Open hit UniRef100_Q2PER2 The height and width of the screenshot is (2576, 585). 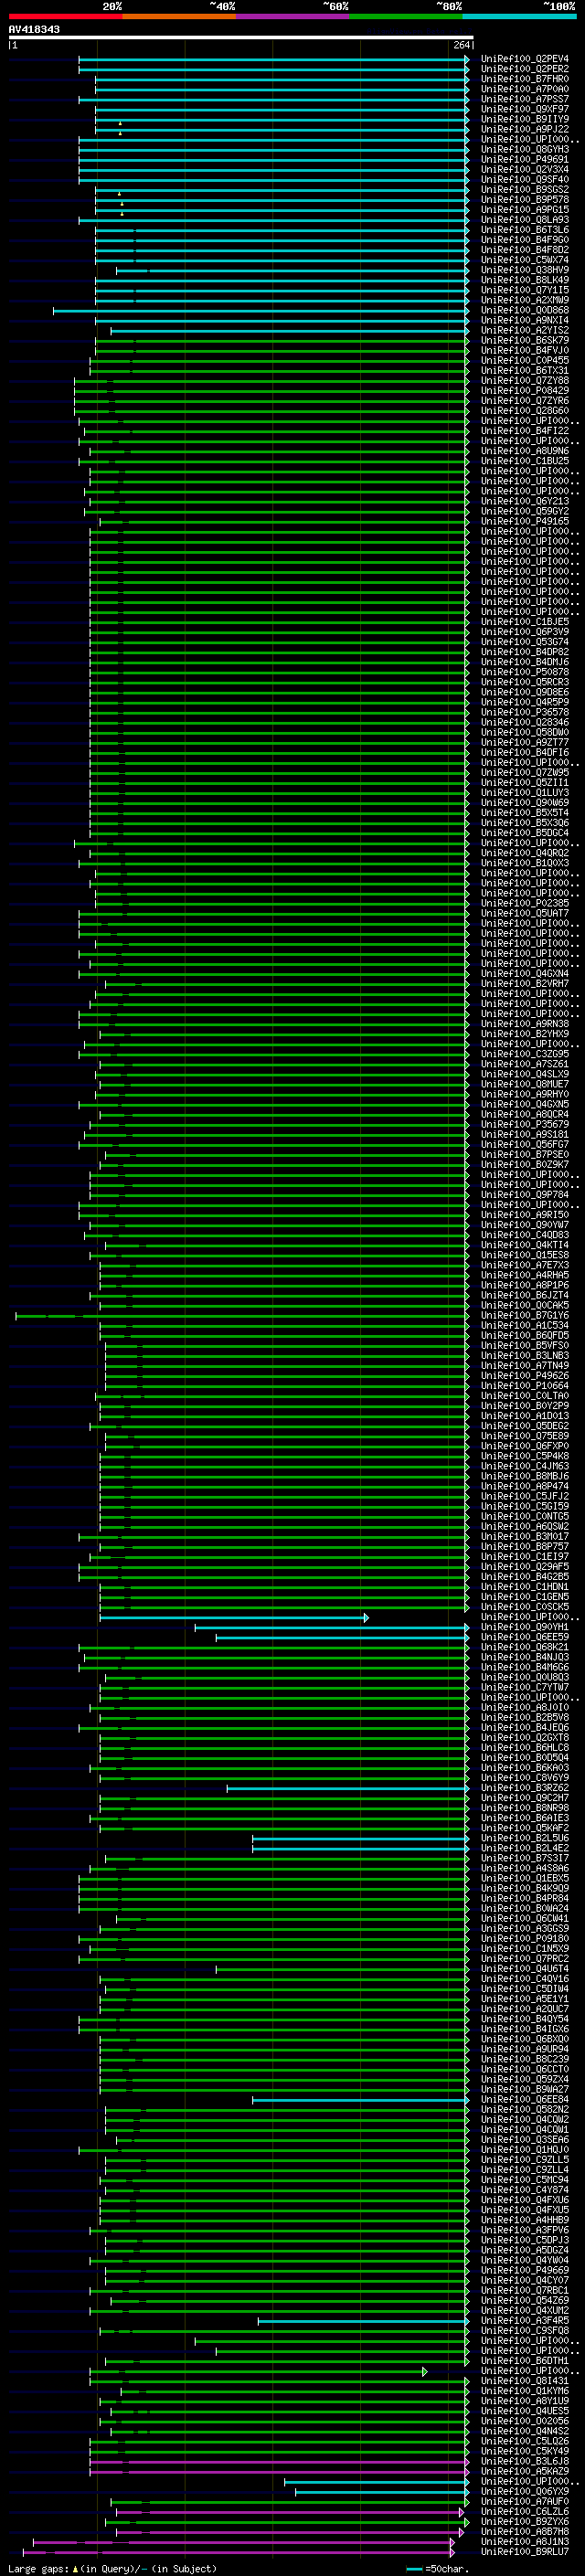click(x=524, y=69)
